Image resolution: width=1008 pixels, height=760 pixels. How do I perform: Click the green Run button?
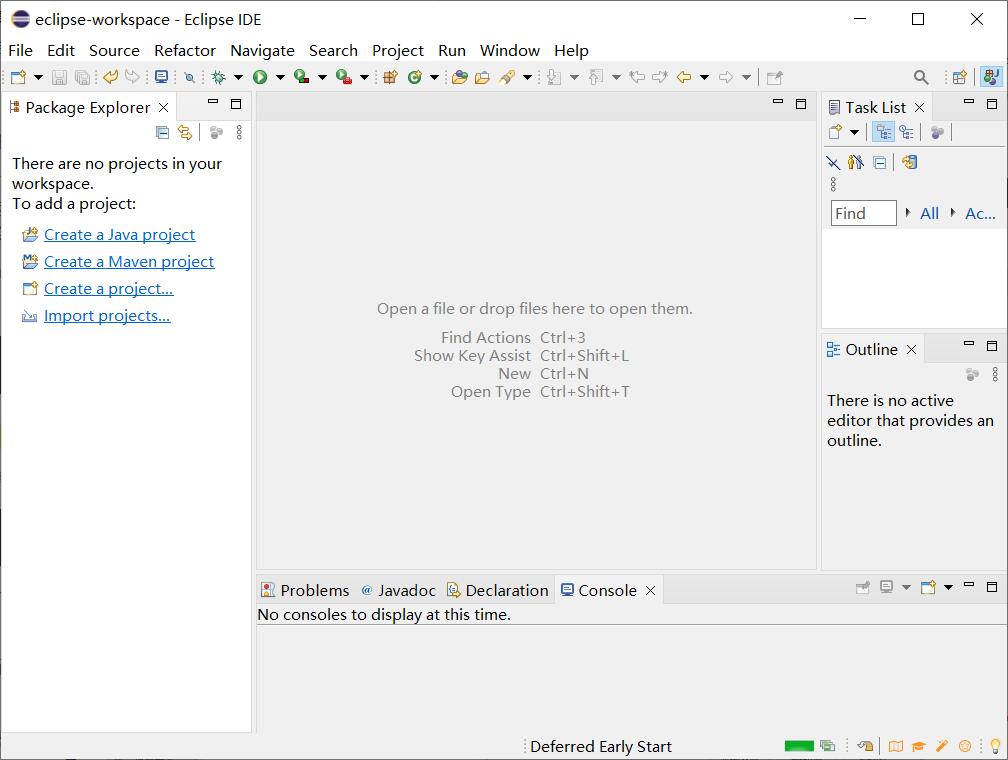[260, 77]
